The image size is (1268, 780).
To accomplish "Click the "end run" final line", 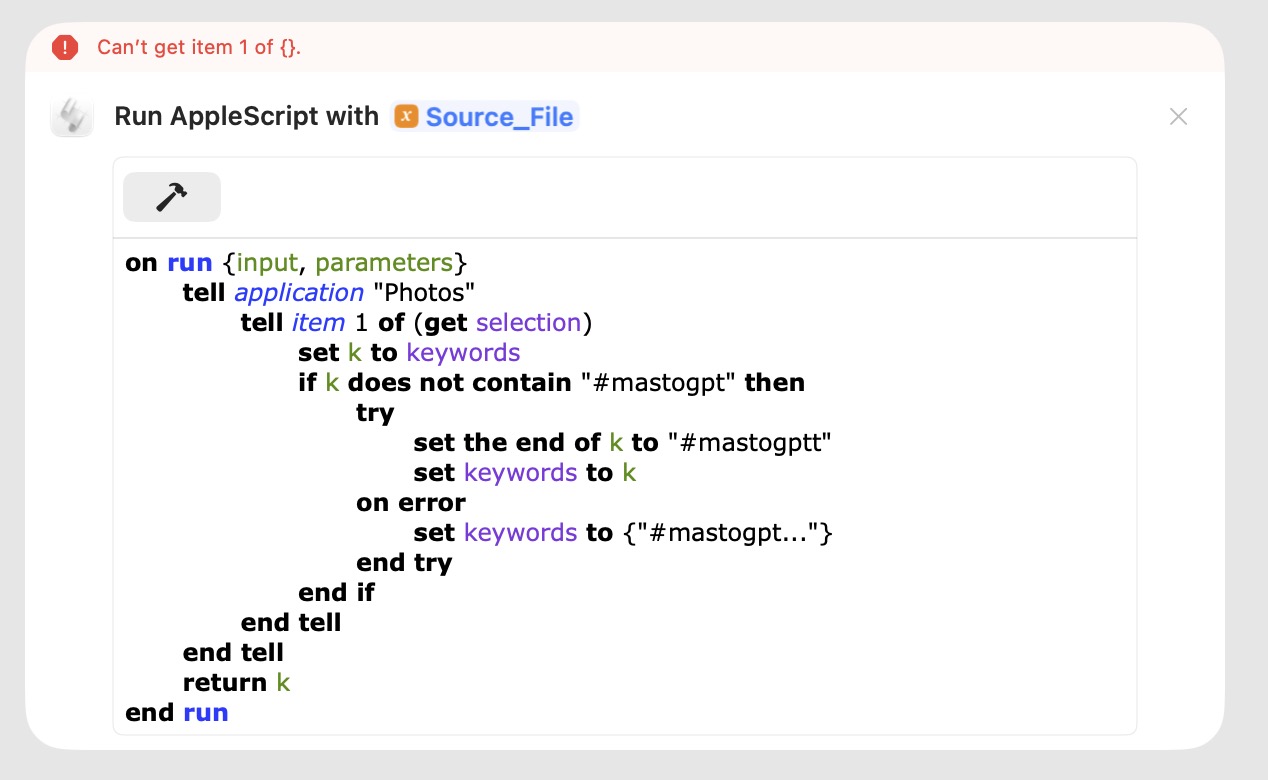I will (177, 713).
